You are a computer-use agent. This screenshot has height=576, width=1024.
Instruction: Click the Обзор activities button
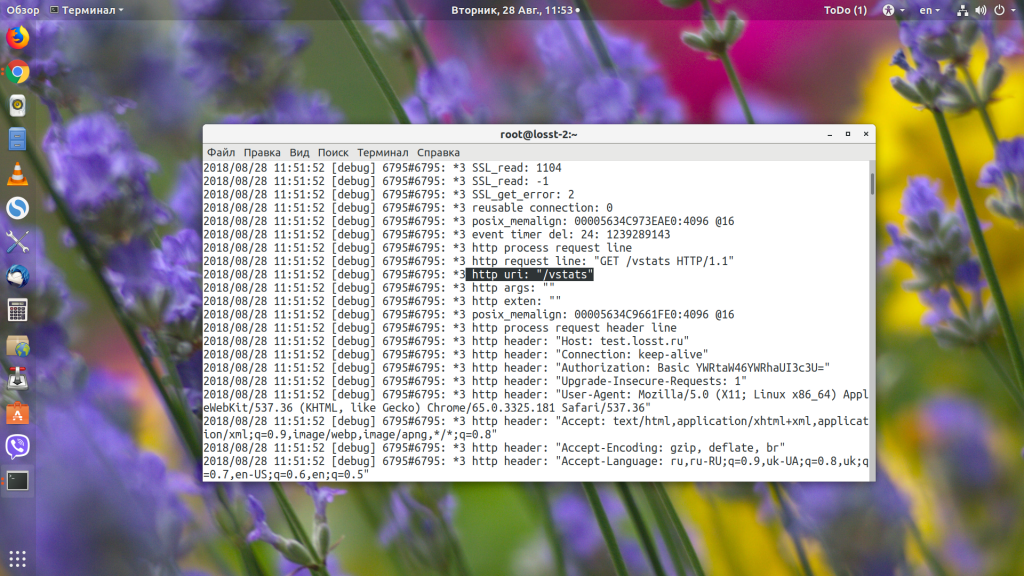coord(23,10)
